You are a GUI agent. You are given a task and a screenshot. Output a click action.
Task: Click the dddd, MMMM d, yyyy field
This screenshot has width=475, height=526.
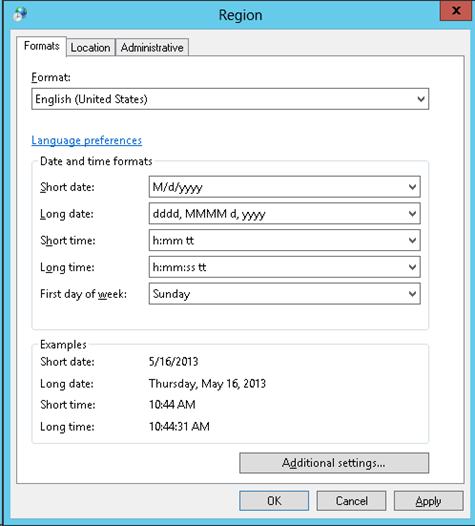(284, 214)
